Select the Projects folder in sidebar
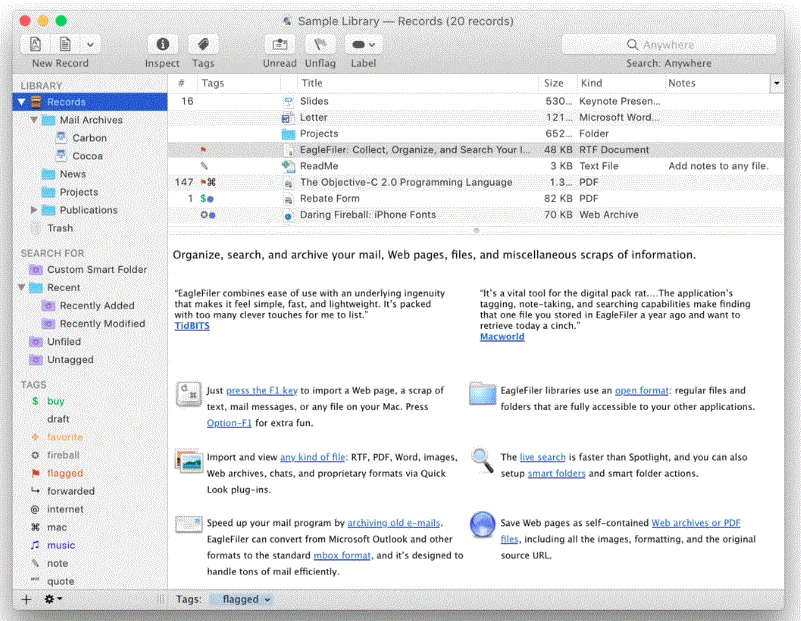The image size is (801, 621). tap(79, 192)
